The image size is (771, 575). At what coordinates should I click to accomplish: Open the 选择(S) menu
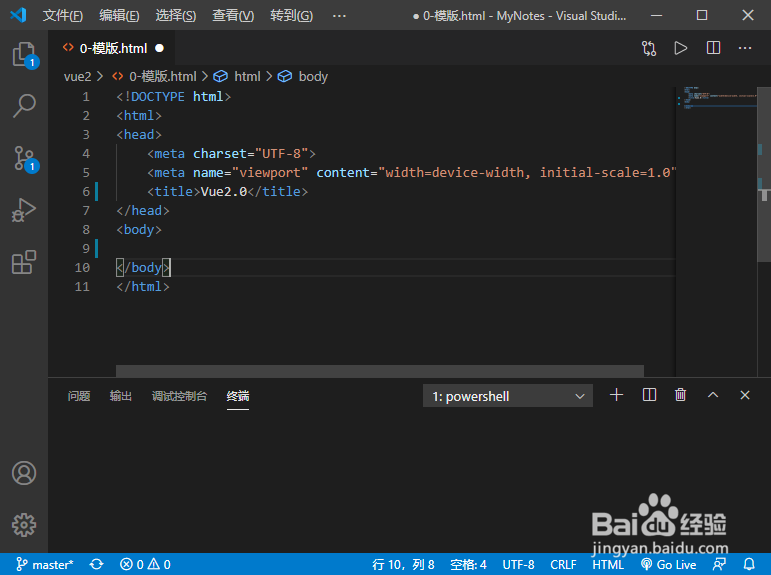pos(176,16)
